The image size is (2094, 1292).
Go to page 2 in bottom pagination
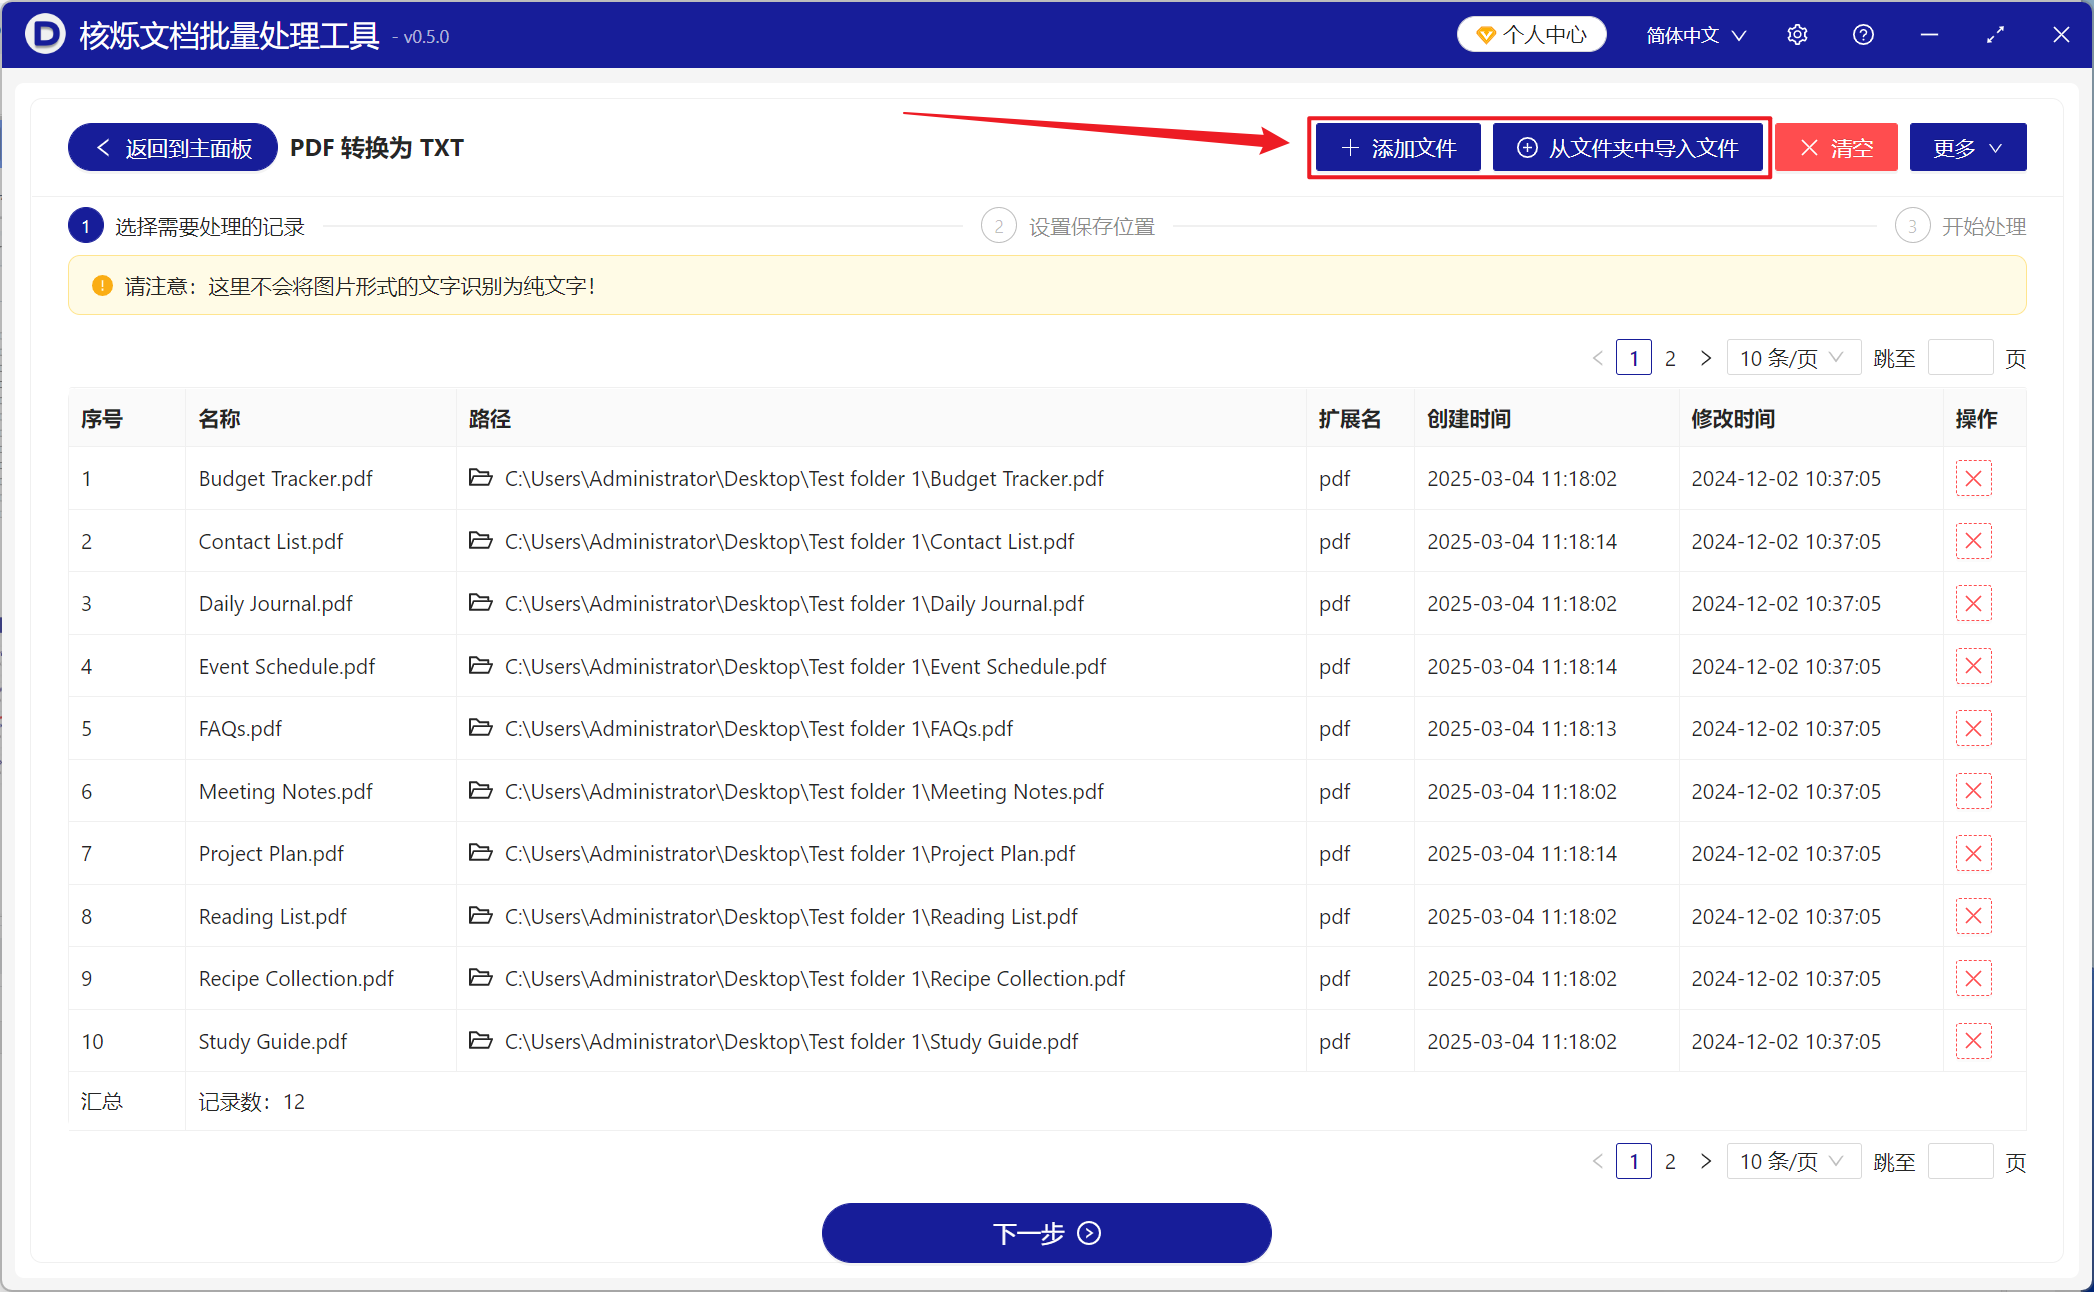point(1670,1161)
